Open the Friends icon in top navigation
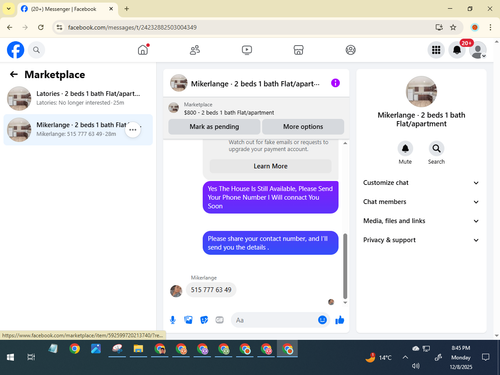Image resolution: width=500 pixels, height=375 pixels. 195,50
